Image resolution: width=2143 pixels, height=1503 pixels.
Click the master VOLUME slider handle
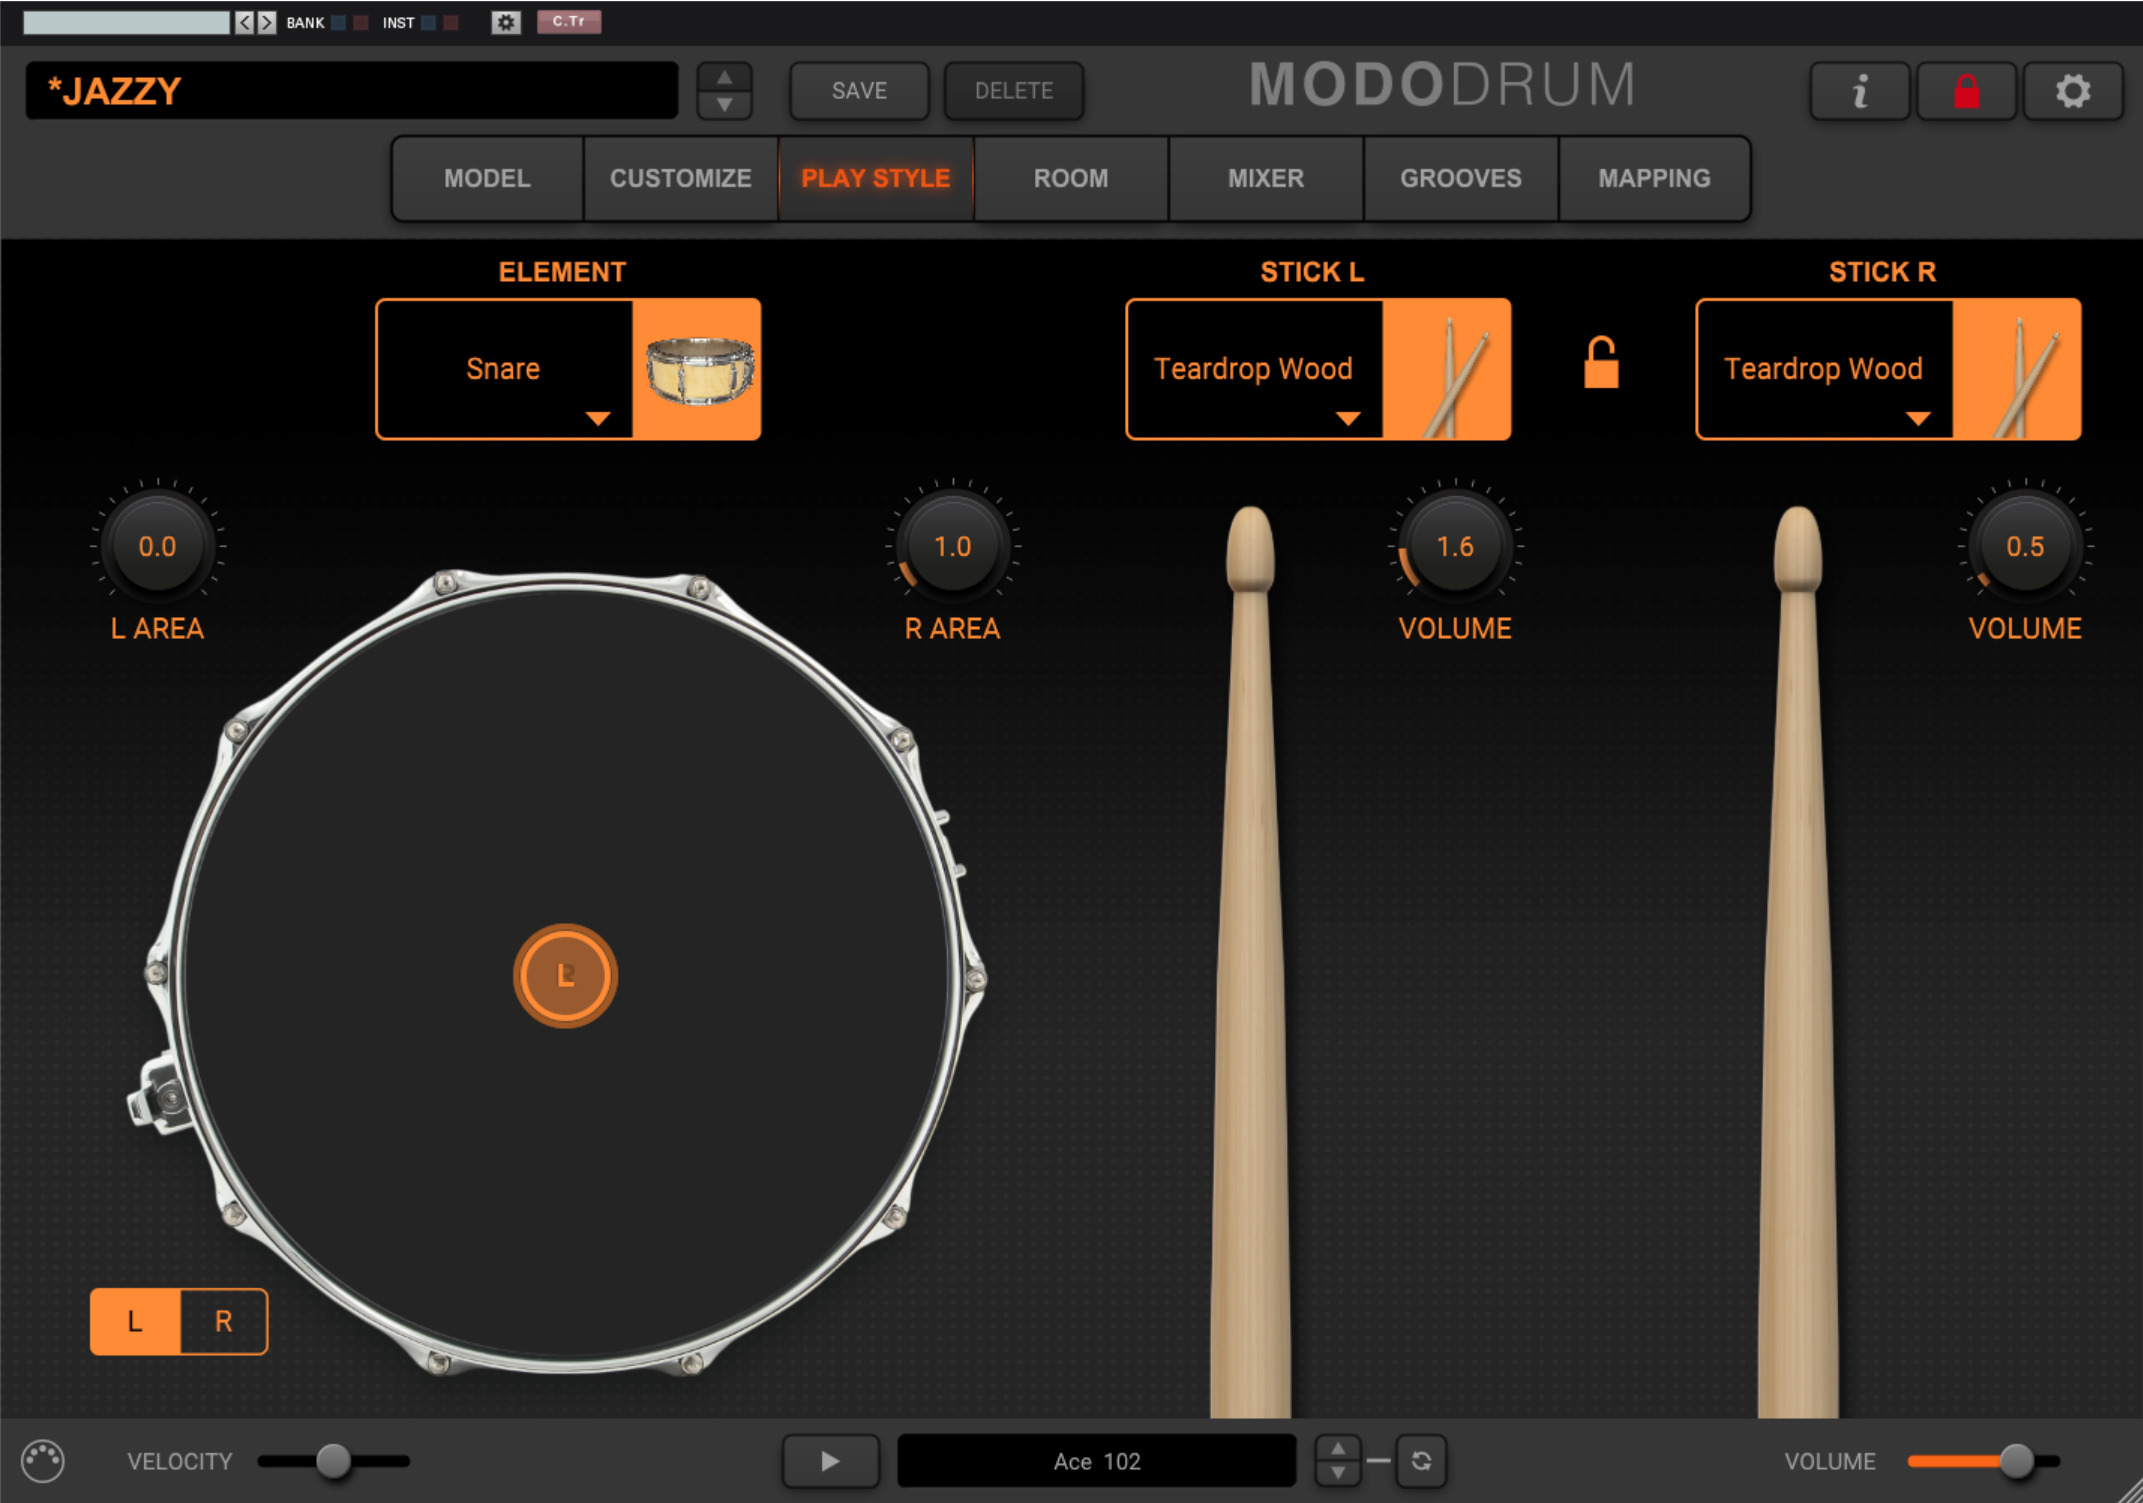2017,1461
